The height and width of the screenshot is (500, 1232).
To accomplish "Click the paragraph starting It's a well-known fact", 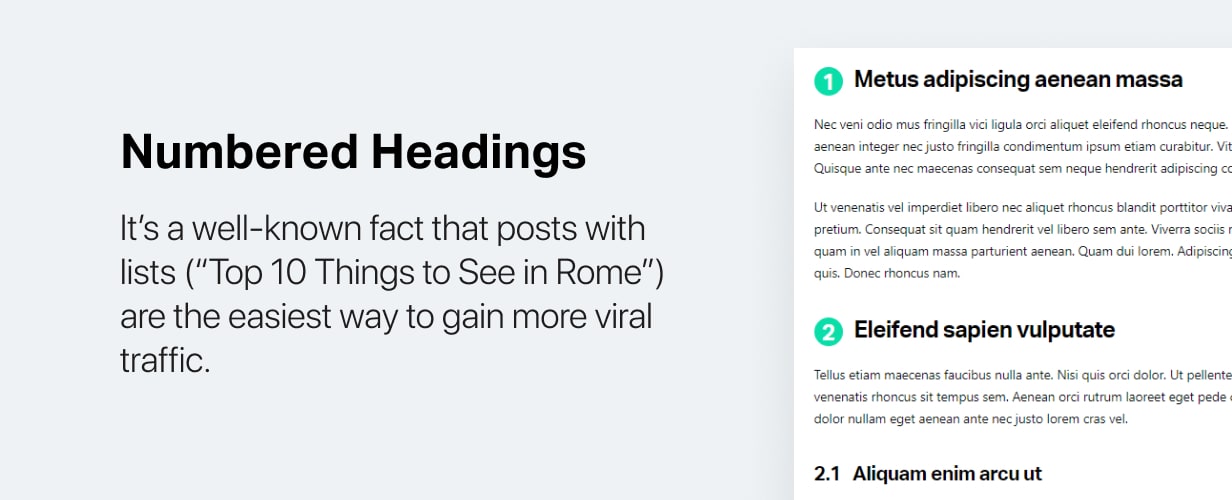I will (x=392, y=294).
